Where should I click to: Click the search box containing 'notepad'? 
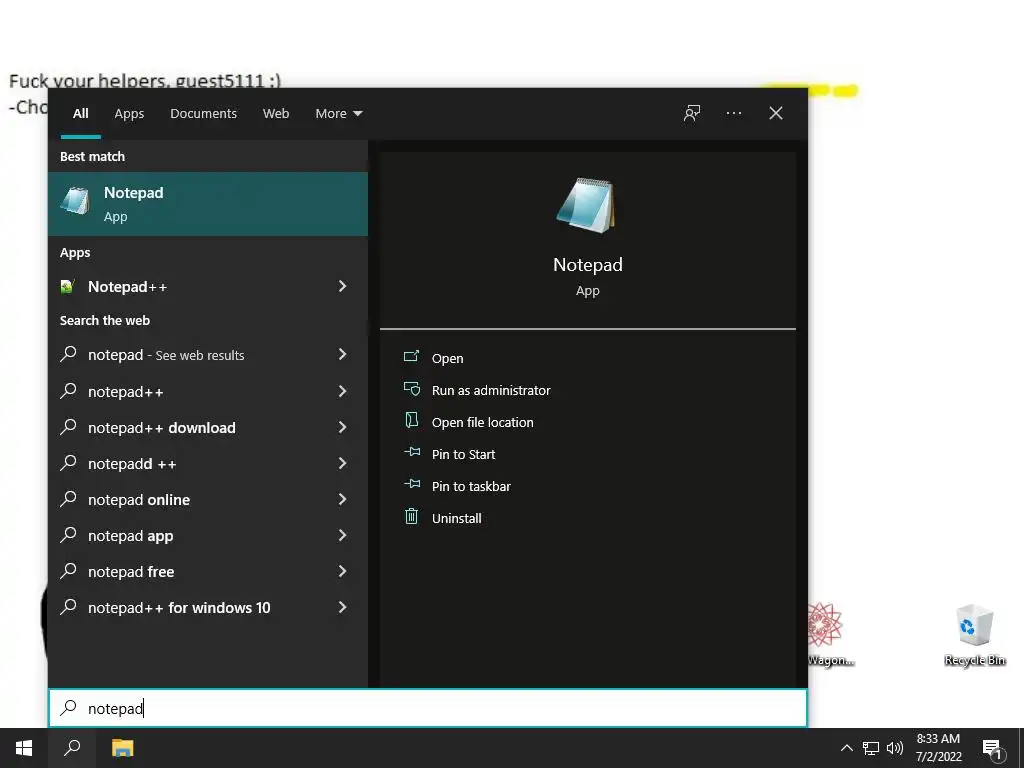[428, 708]
